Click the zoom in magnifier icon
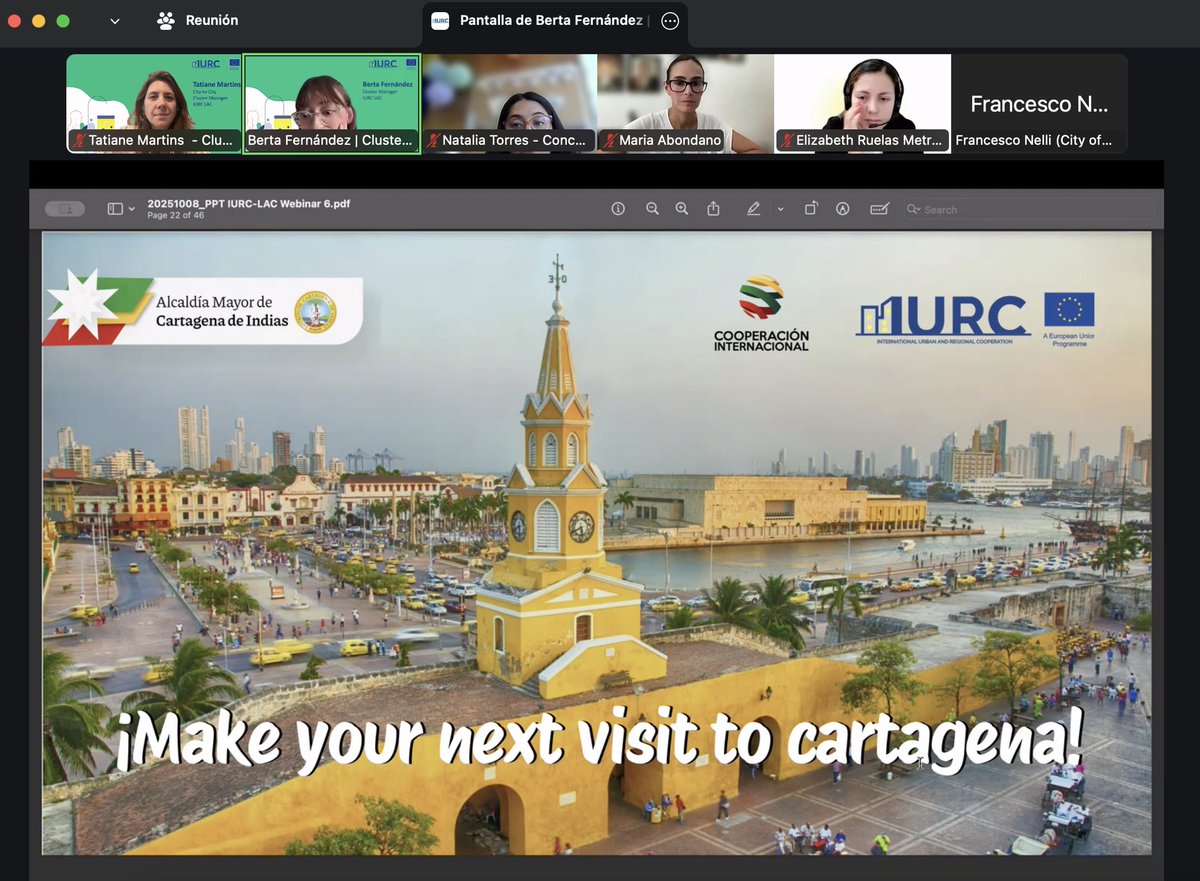This screenshot has height=881, width=1200. pos(681,208)
